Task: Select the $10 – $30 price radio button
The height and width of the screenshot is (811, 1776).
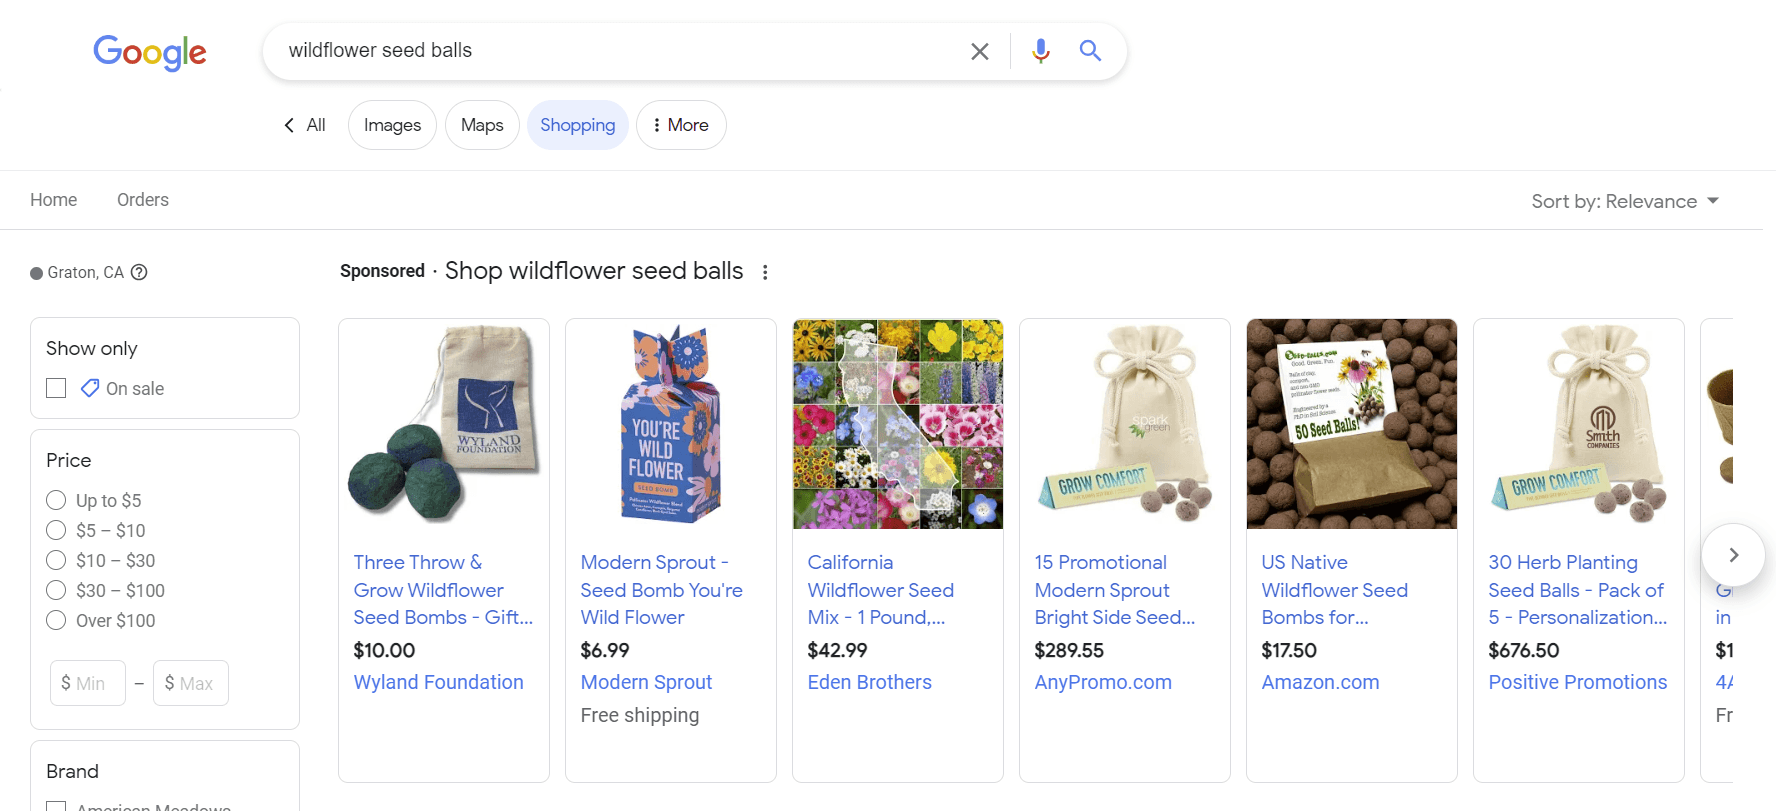Action: [56, 560]
